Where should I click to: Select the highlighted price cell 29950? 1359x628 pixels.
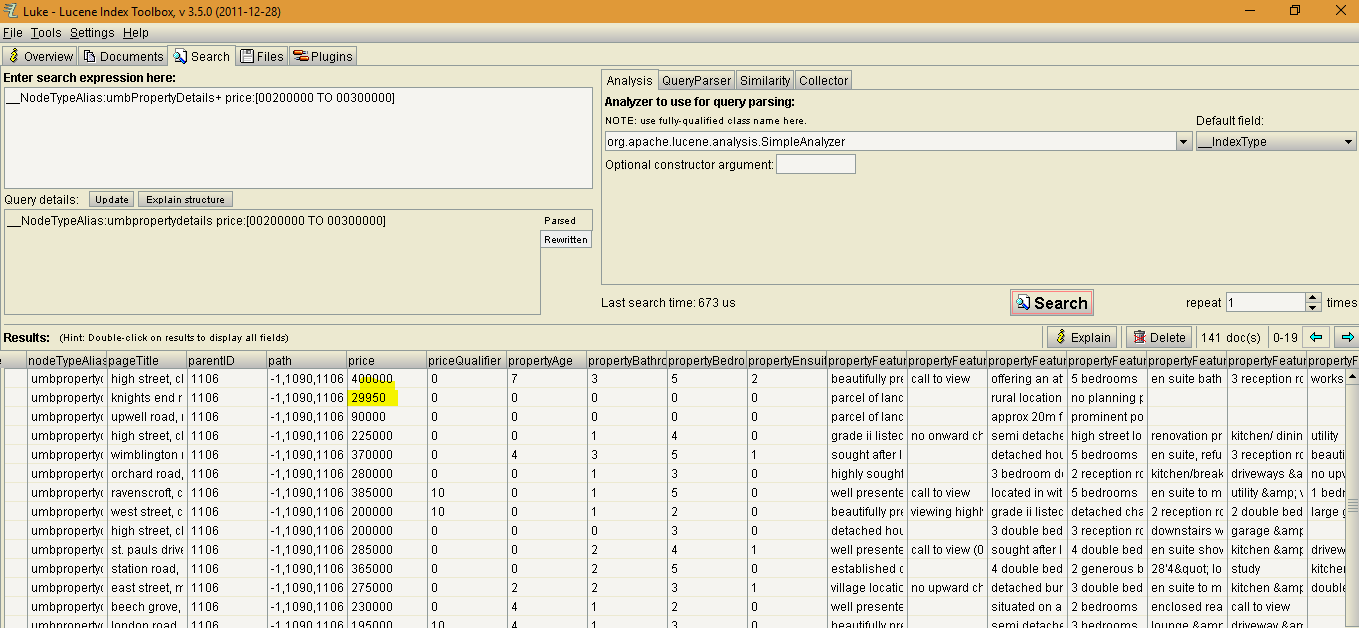point(386,398)
